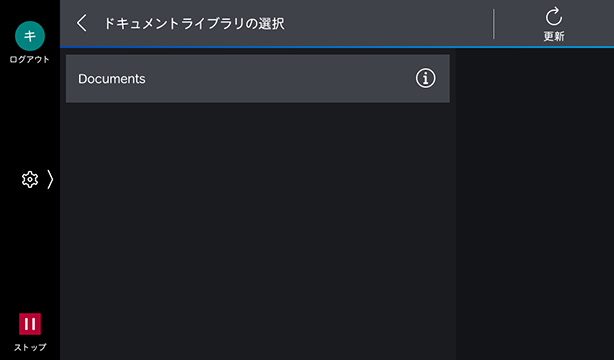Tap the circular refresh arrow icon
This screenshot has height=360, width=614.
pyautogui.click(x=554, y=16)
